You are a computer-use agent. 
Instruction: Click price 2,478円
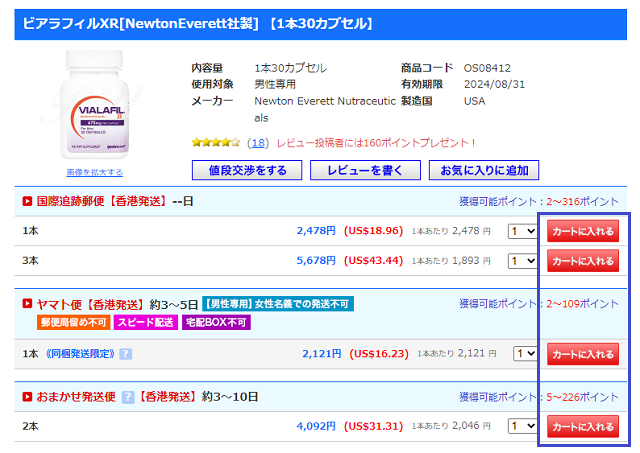coord(316,231)
